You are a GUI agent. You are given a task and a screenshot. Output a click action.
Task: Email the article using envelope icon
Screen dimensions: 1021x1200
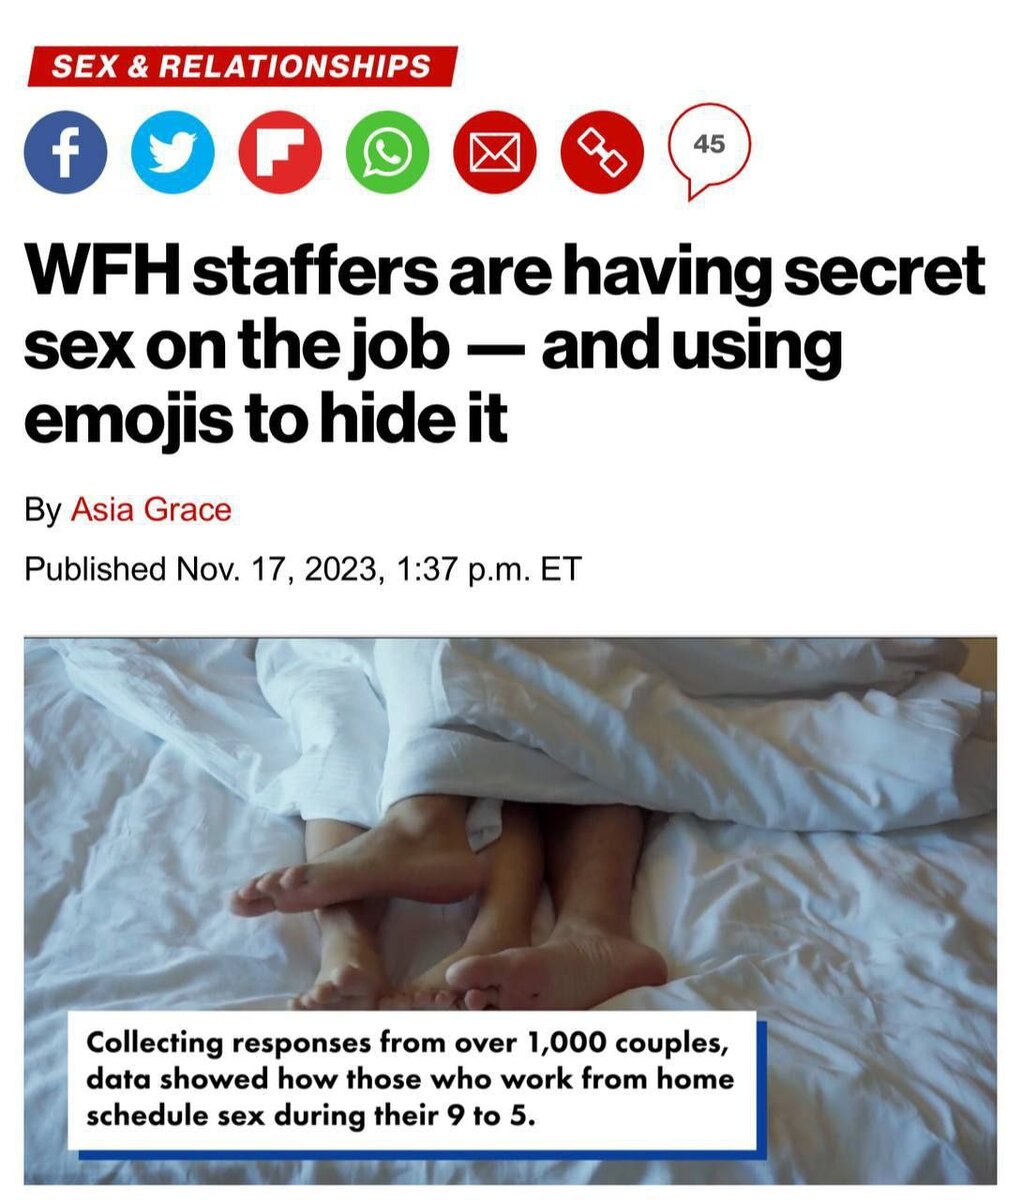(x=495, y=153)
